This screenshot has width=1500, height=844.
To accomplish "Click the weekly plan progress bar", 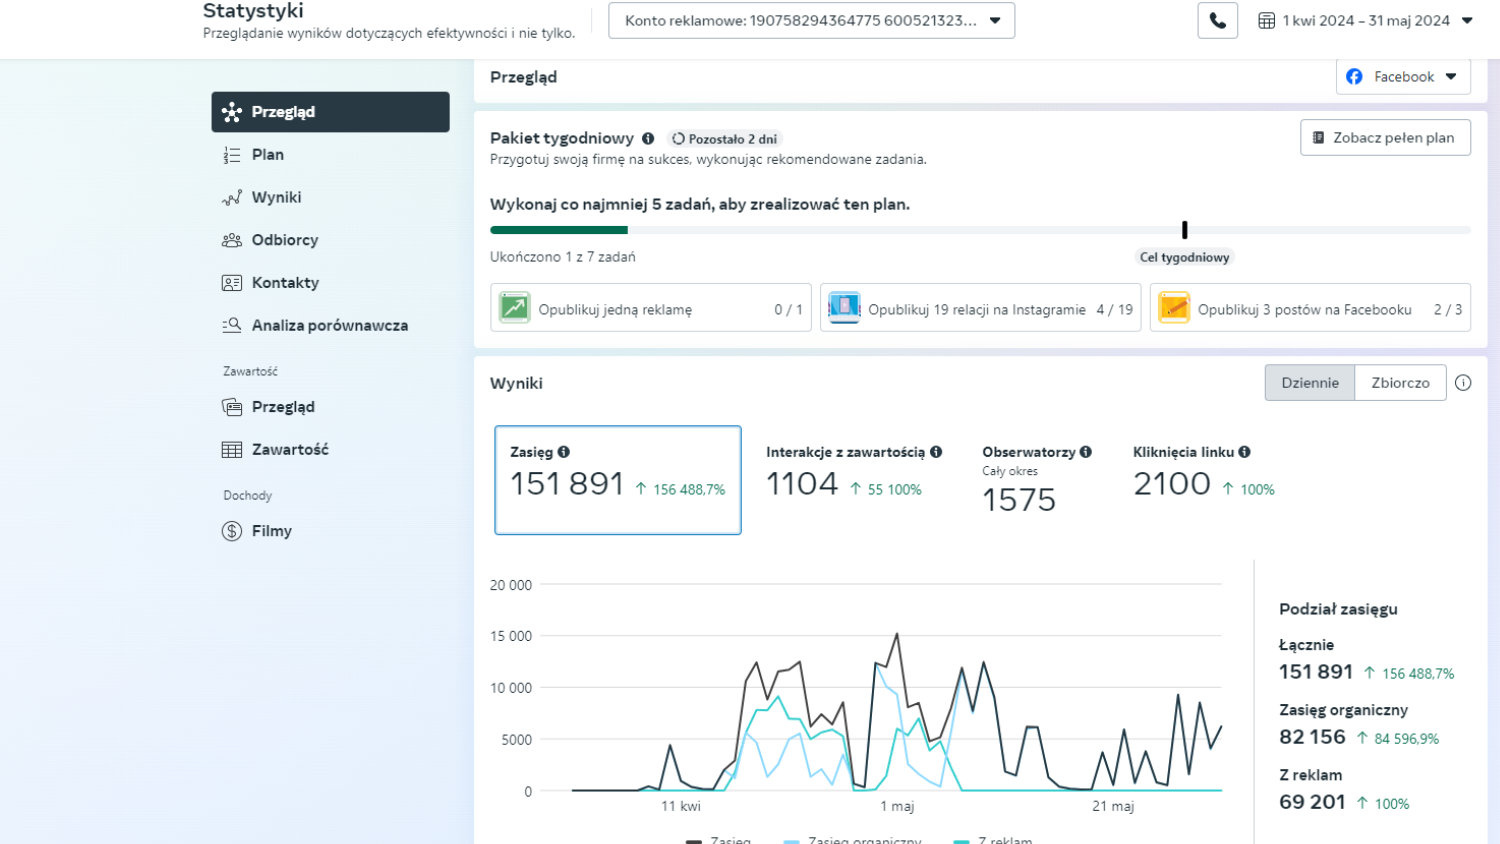I will pyautogui.click(x=980, y=230).
